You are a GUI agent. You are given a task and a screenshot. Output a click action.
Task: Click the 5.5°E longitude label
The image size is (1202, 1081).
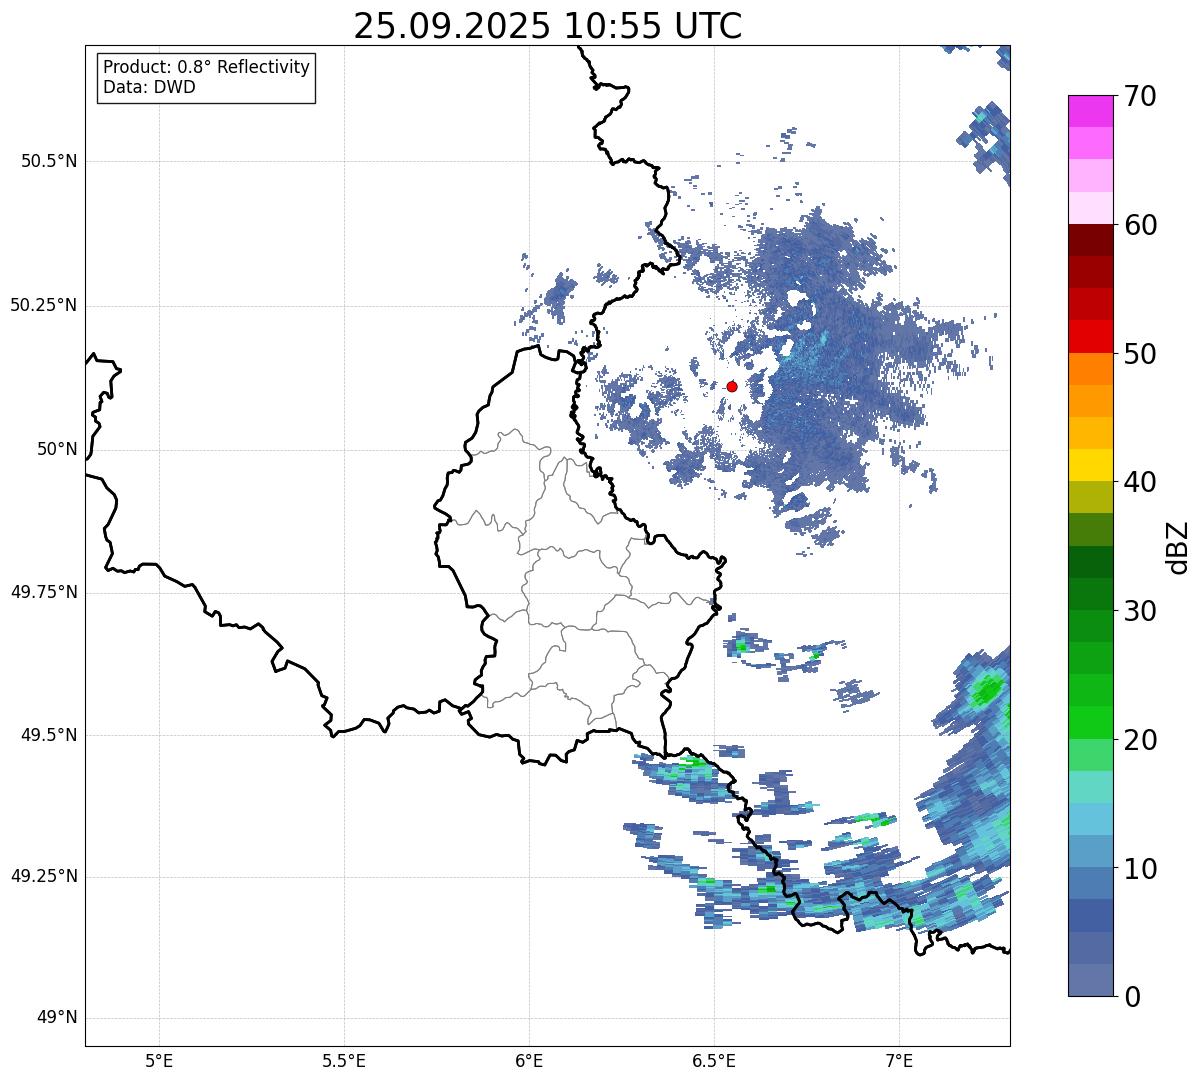point(344,1060)
